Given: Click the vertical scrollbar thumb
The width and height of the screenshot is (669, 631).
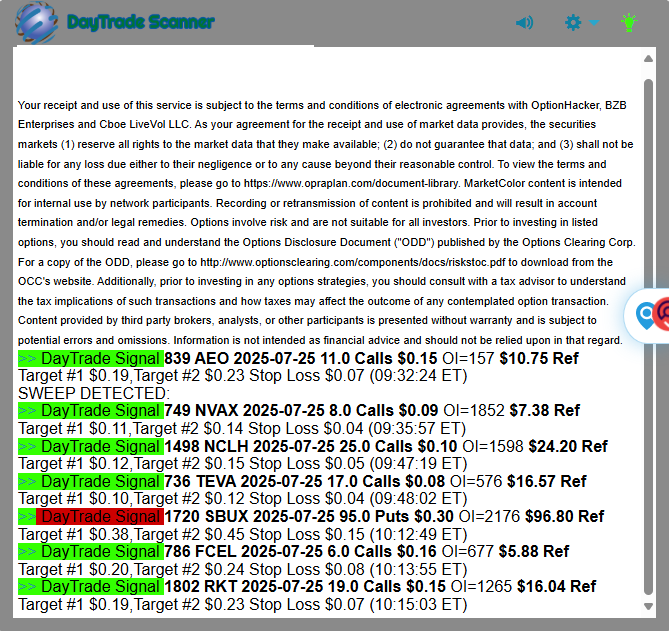Looking at the screenshot, I should 648,336.
